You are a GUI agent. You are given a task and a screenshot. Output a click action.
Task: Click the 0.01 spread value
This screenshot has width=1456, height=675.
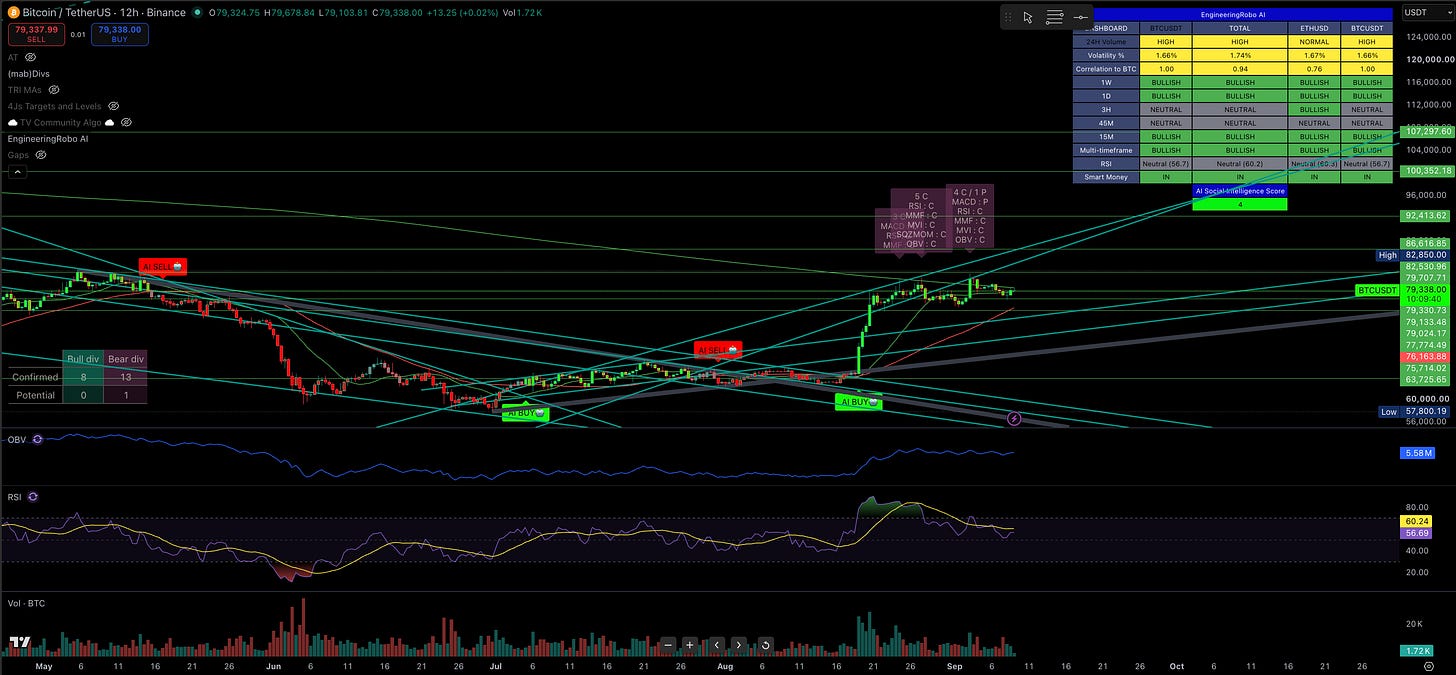tap(77, 35)
